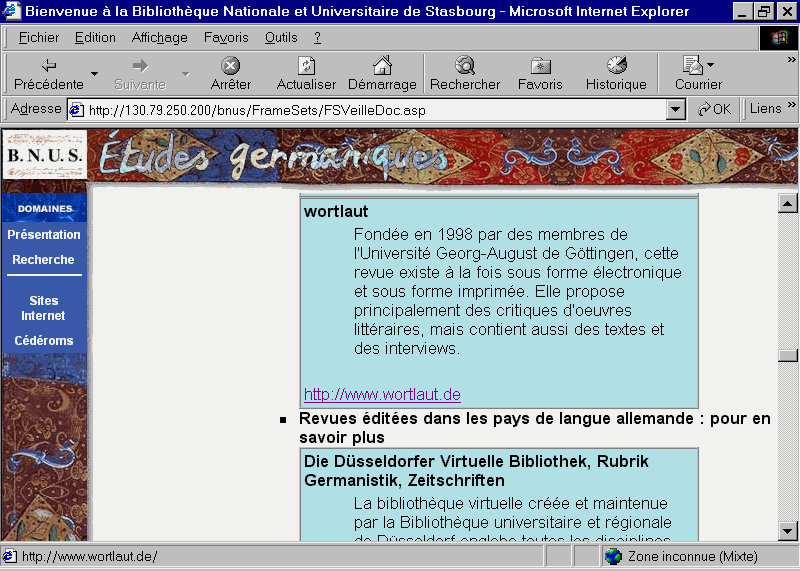Viewport: 800px width, 571px height.
Task: Click the page icon in the address bar
Action: coord(77,110)
